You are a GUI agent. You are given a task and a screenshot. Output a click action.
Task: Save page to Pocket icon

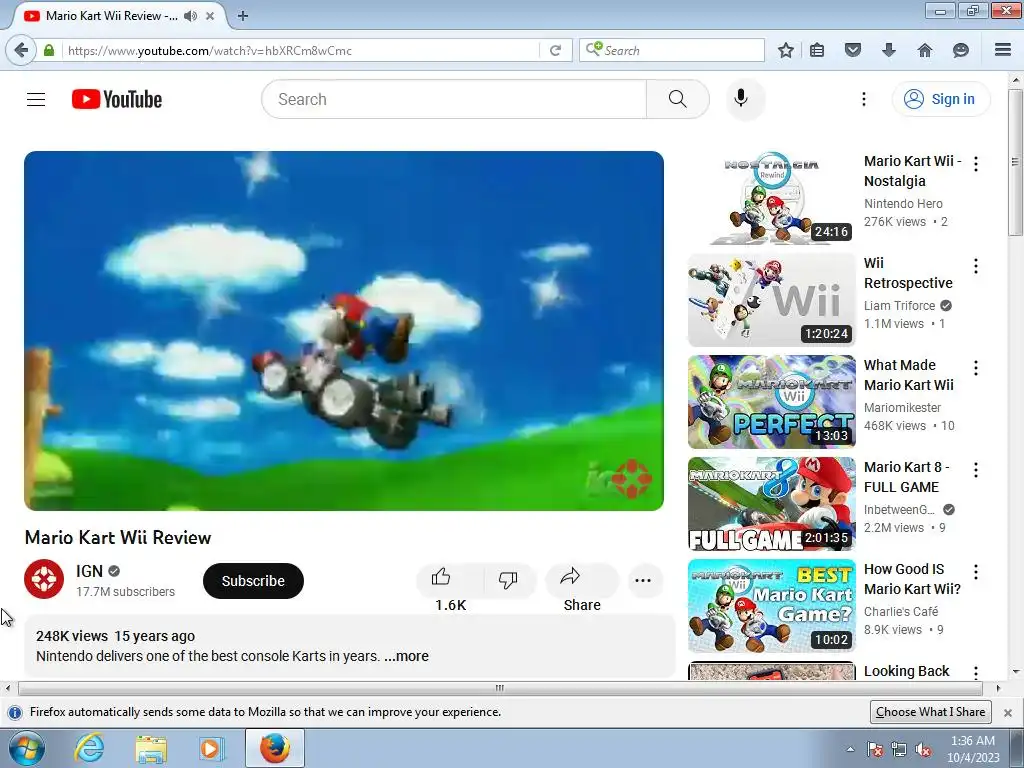tap(852, 50)
